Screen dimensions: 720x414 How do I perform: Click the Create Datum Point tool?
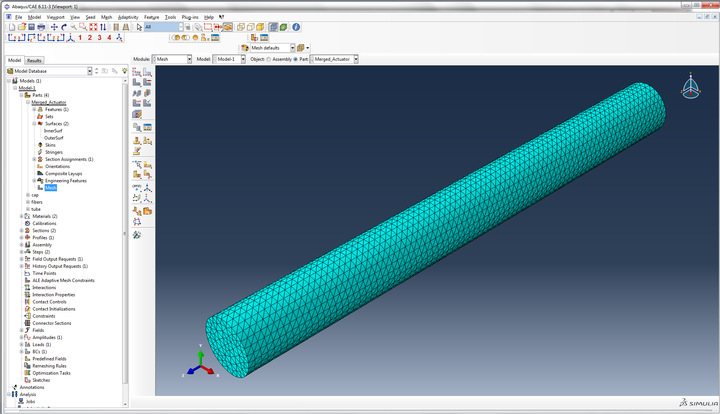136,187
